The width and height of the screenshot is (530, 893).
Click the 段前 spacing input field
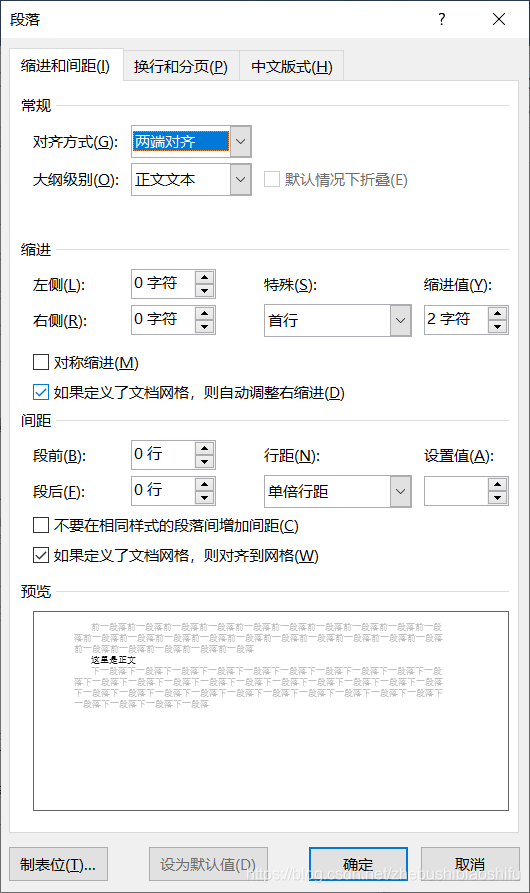click(x=163, y=454)
